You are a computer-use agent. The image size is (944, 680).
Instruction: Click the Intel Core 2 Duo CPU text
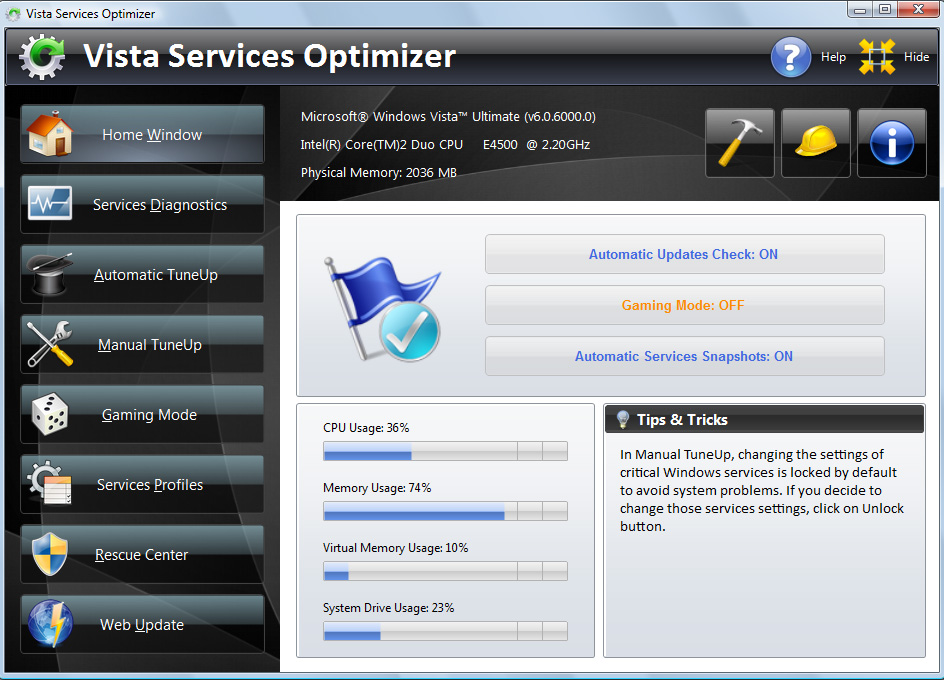[x=445, y=145]
